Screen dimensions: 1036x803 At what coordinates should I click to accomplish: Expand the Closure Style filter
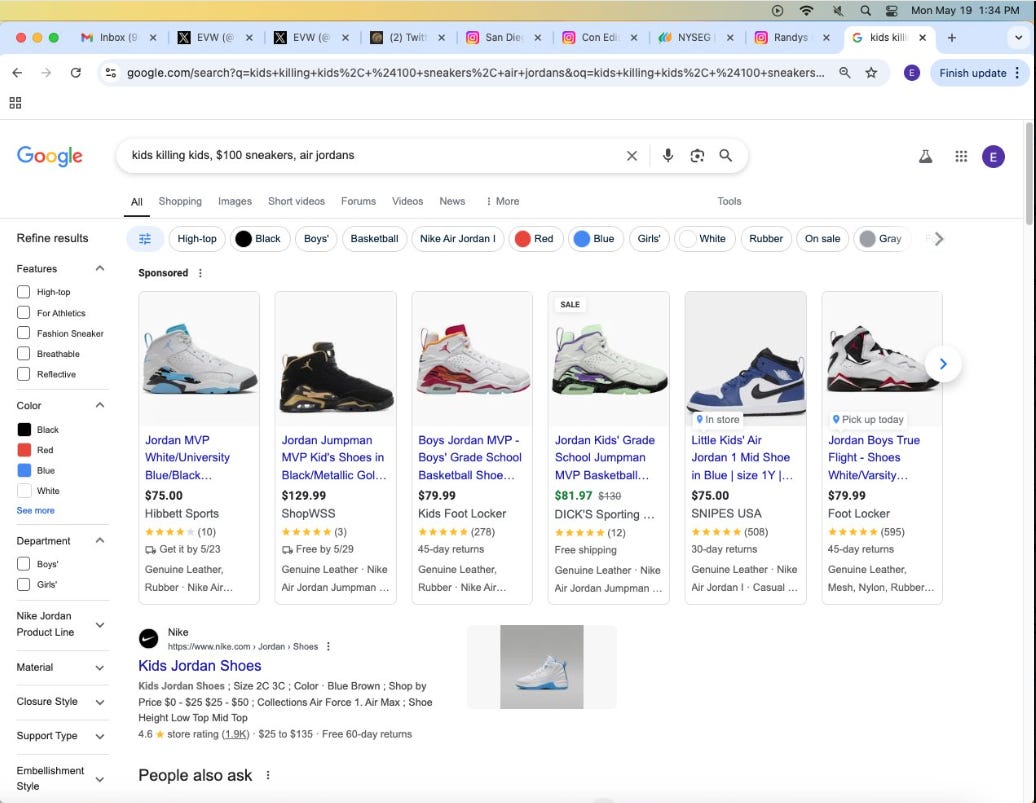point(100,702)
